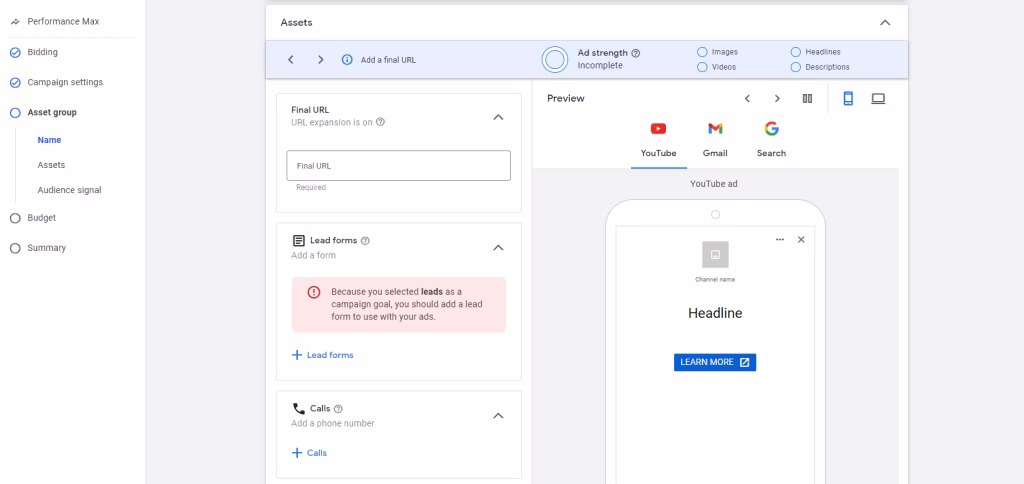The image size is (1024, 484).
Task: Focus the Final URL input field
Action: click(398, 166)
